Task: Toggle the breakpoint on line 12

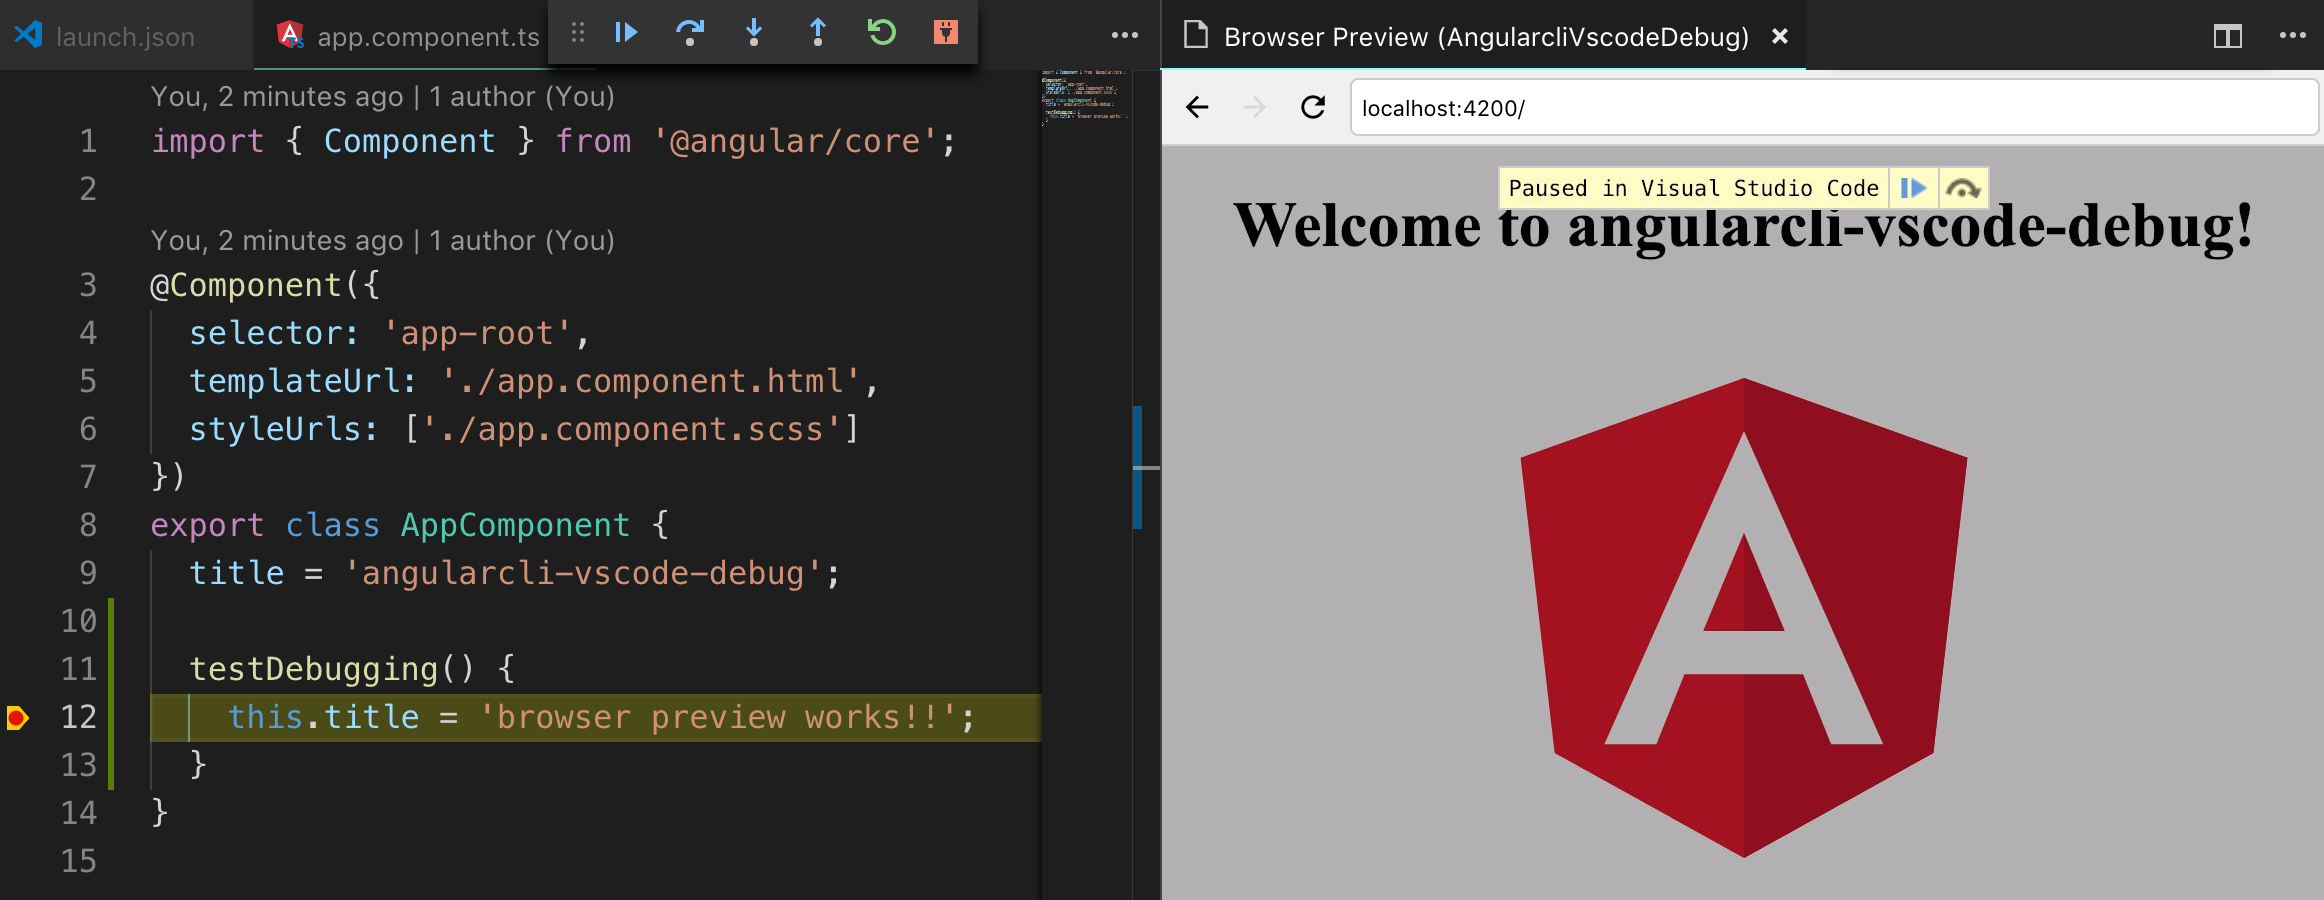Action: [x=16, y=716]
